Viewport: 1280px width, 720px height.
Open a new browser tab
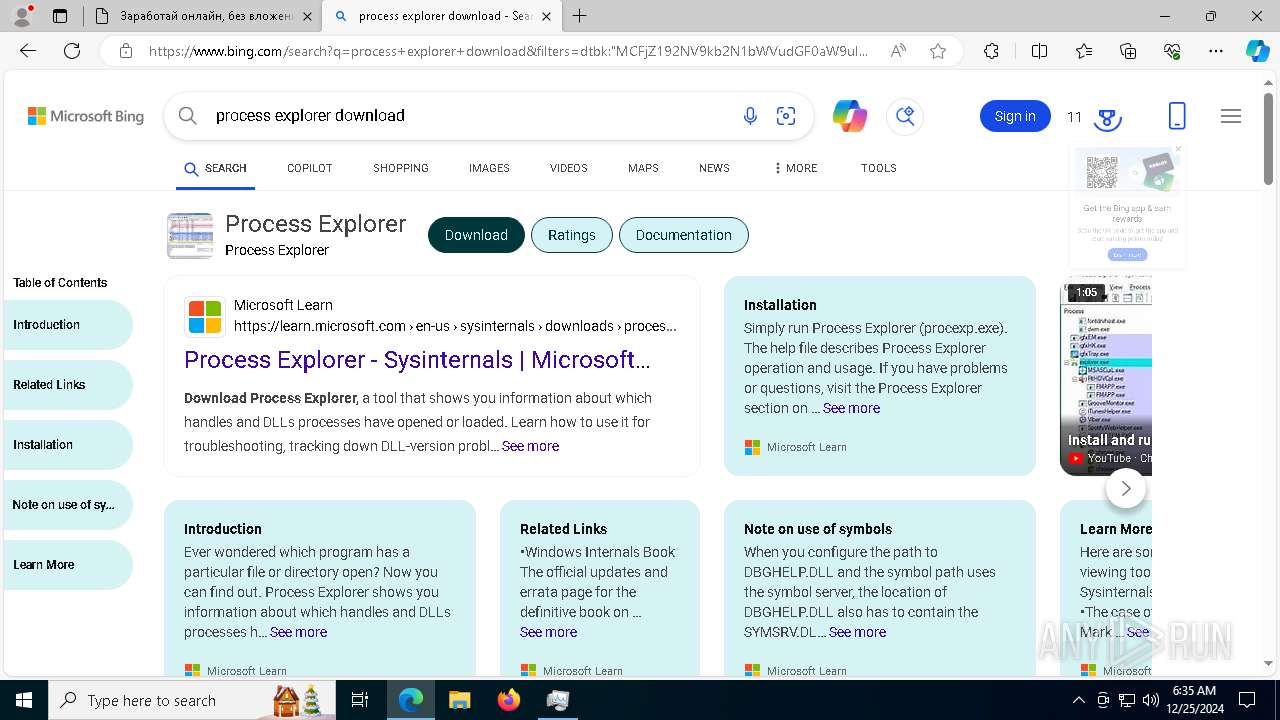pos(580,16)
